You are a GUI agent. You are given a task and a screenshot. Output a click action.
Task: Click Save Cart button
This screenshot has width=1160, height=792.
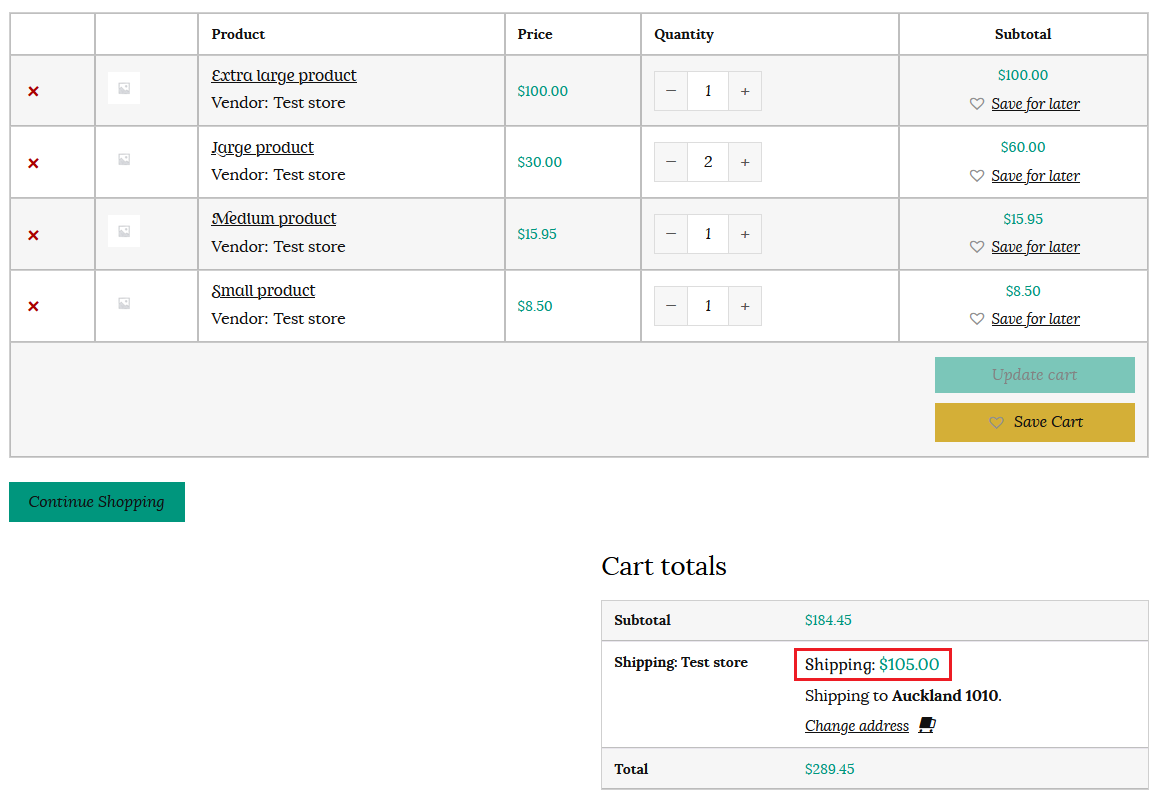pos(1034,422)
